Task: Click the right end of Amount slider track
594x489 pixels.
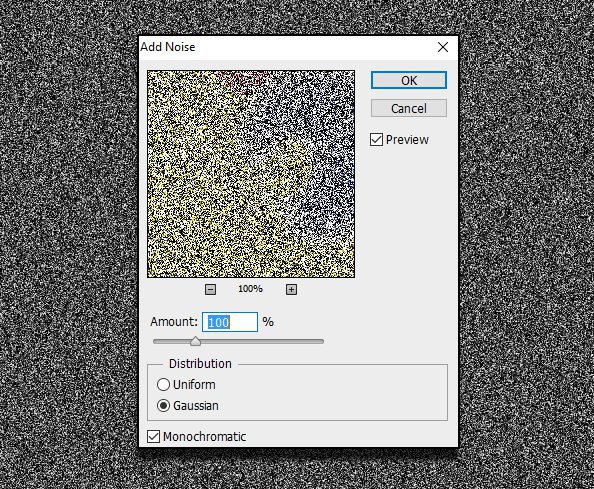Action: click(321, 341)
